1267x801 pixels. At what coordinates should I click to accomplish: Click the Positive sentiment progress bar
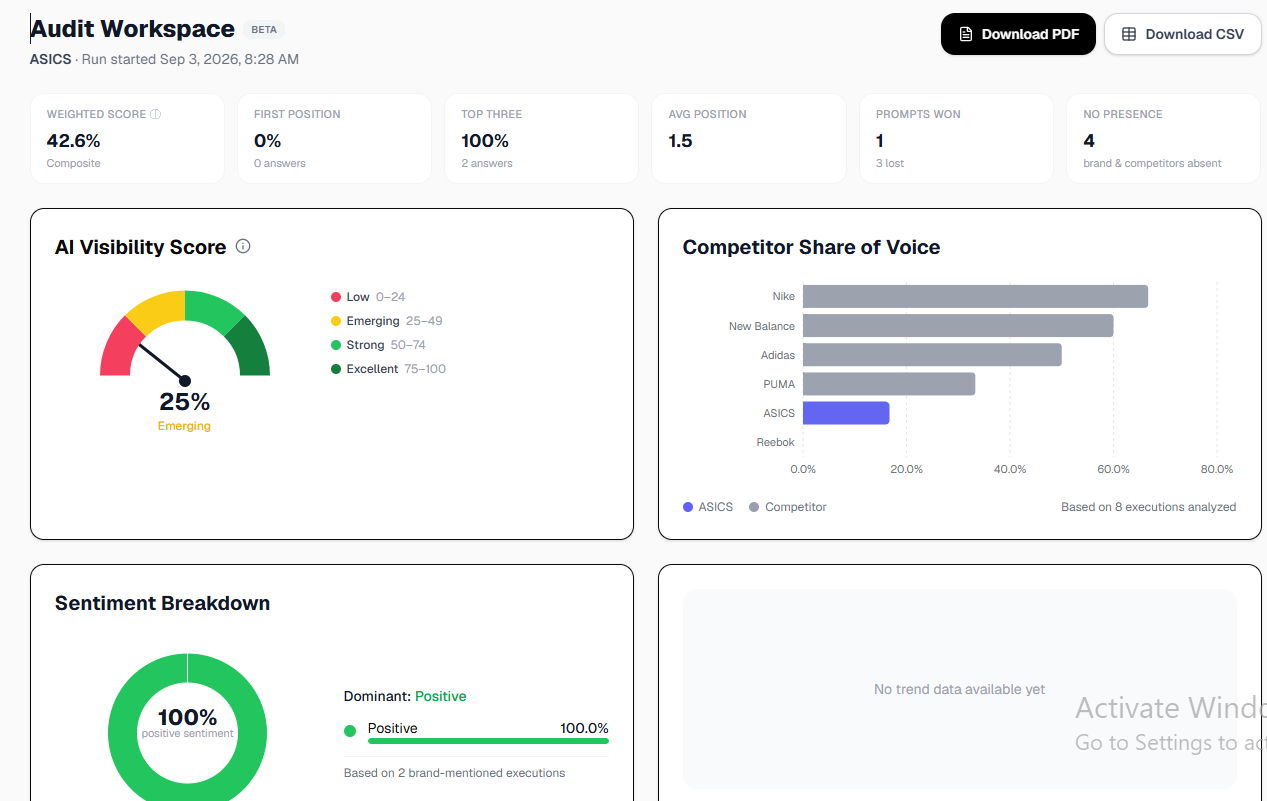[x=488, y=741]
